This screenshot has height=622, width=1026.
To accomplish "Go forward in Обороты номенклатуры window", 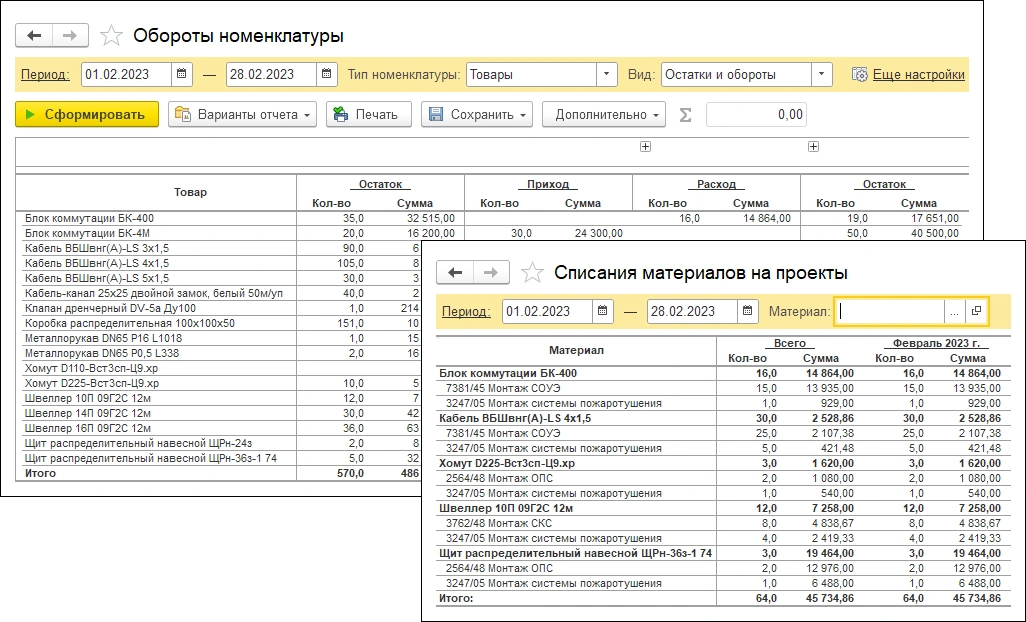I will (x=70, y=36).
